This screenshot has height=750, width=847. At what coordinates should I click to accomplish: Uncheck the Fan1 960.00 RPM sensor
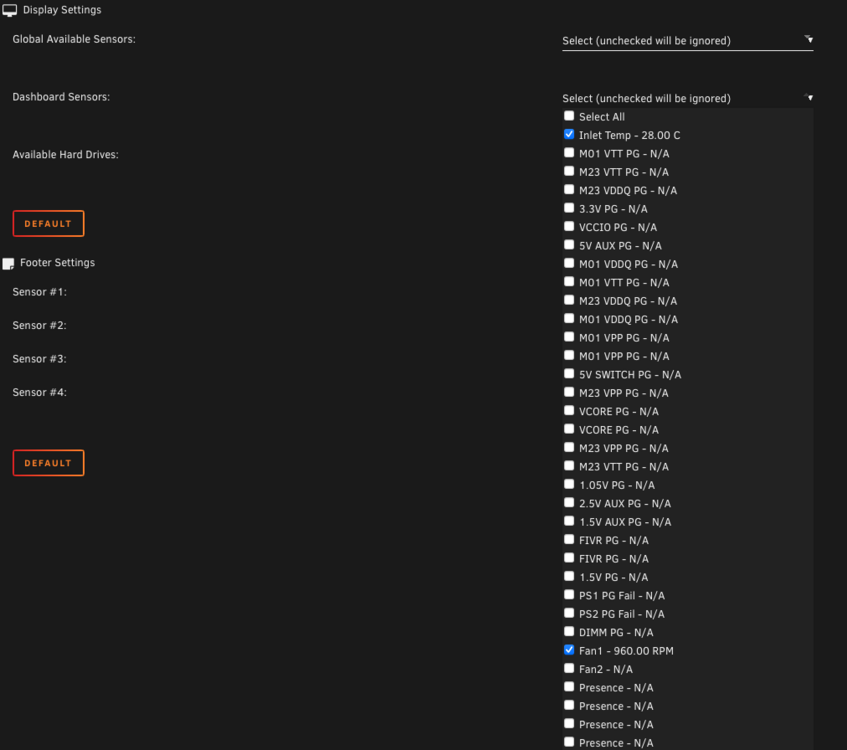click(x=569, y=650)
